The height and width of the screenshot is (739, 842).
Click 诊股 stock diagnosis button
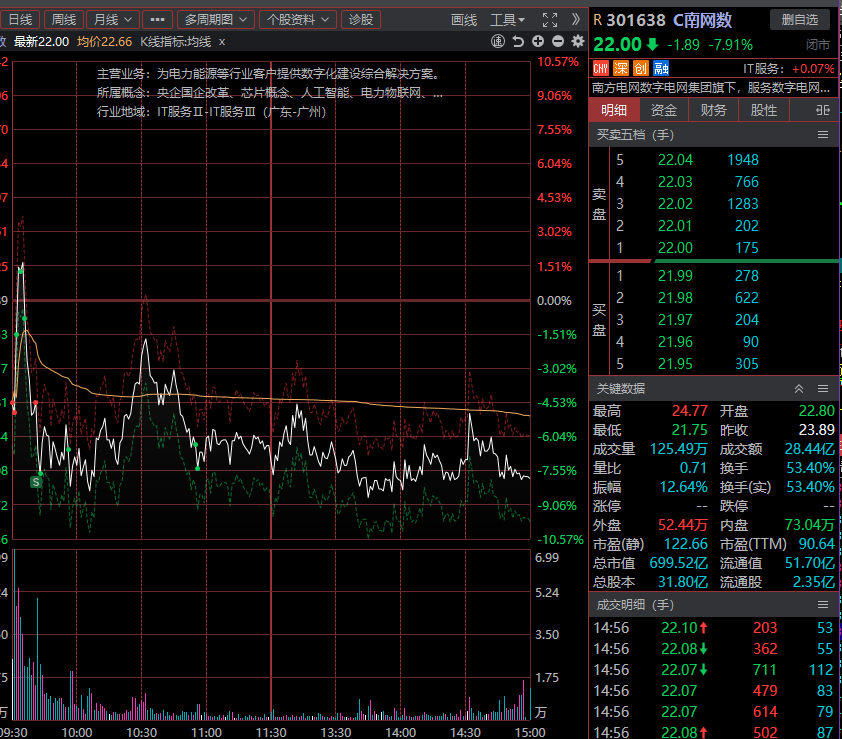click(x=361, y=20)
